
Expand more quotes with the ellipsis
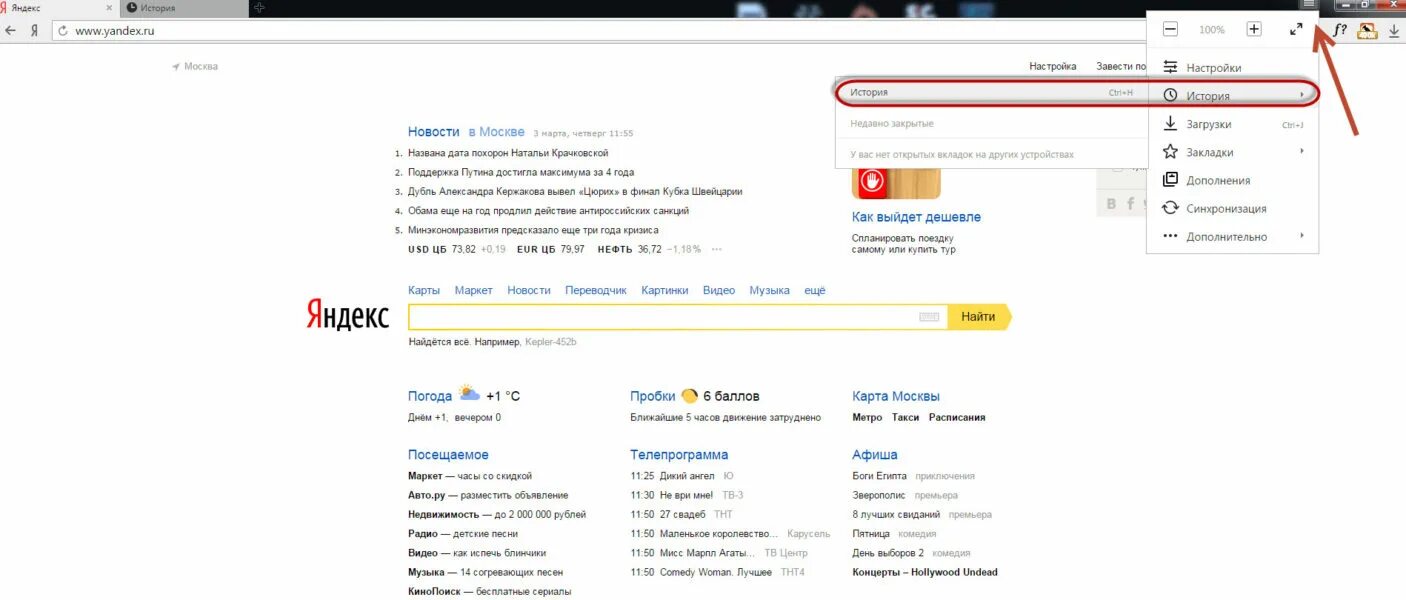[716, 249]
